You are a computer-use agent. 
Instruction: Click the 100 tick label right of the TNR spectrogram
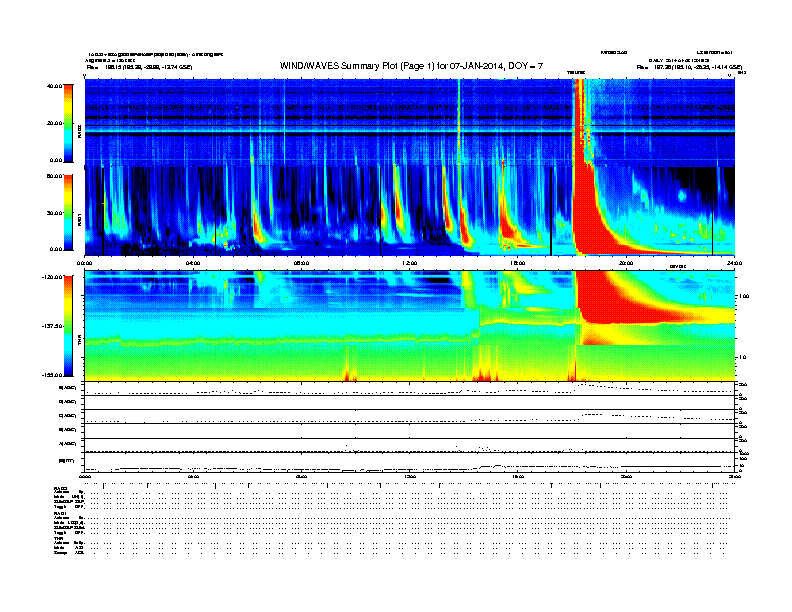[744, 296]
